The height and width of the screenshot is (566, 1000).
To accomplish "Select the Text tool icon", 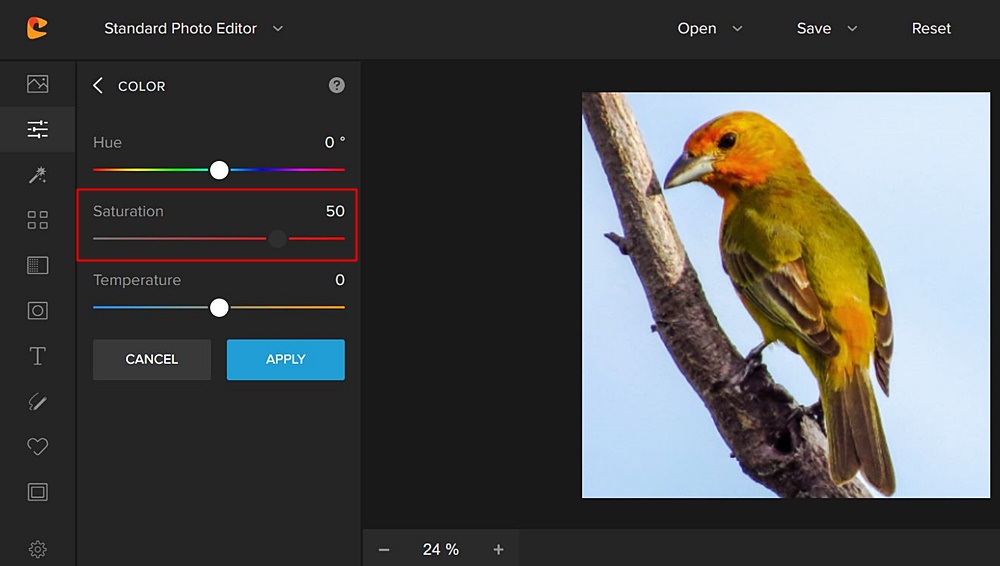I will [x=37, y=356].
